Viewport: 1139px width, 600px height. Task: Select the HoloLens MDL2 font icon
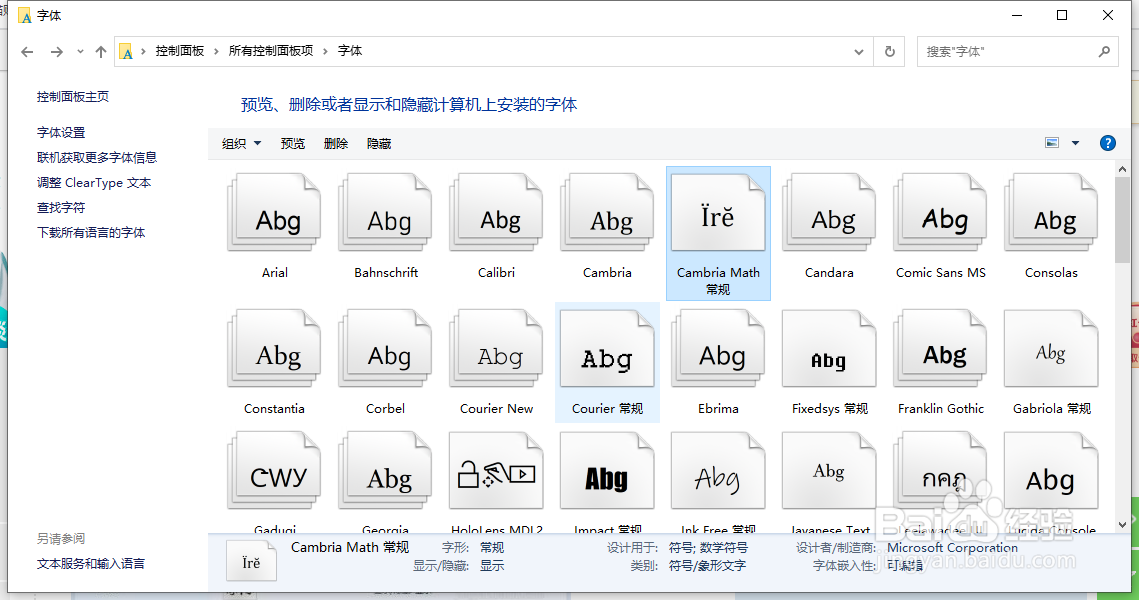[x=497, y=471]
